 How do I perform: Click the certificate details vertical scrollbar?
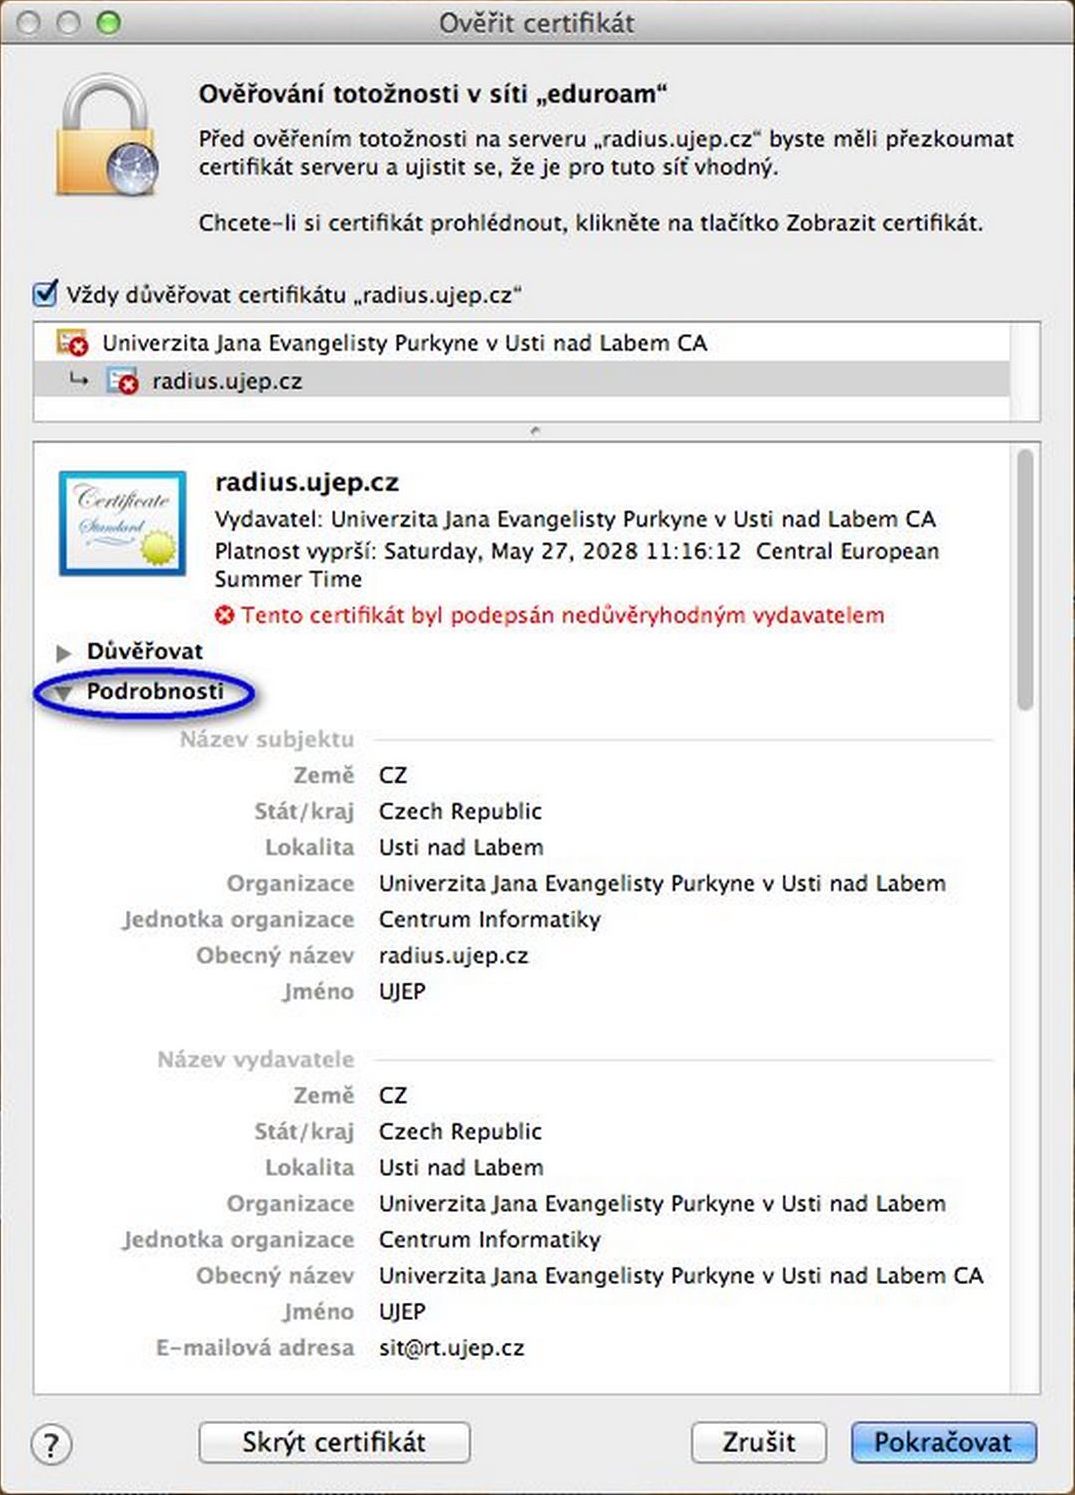(x=1024, y=580)
